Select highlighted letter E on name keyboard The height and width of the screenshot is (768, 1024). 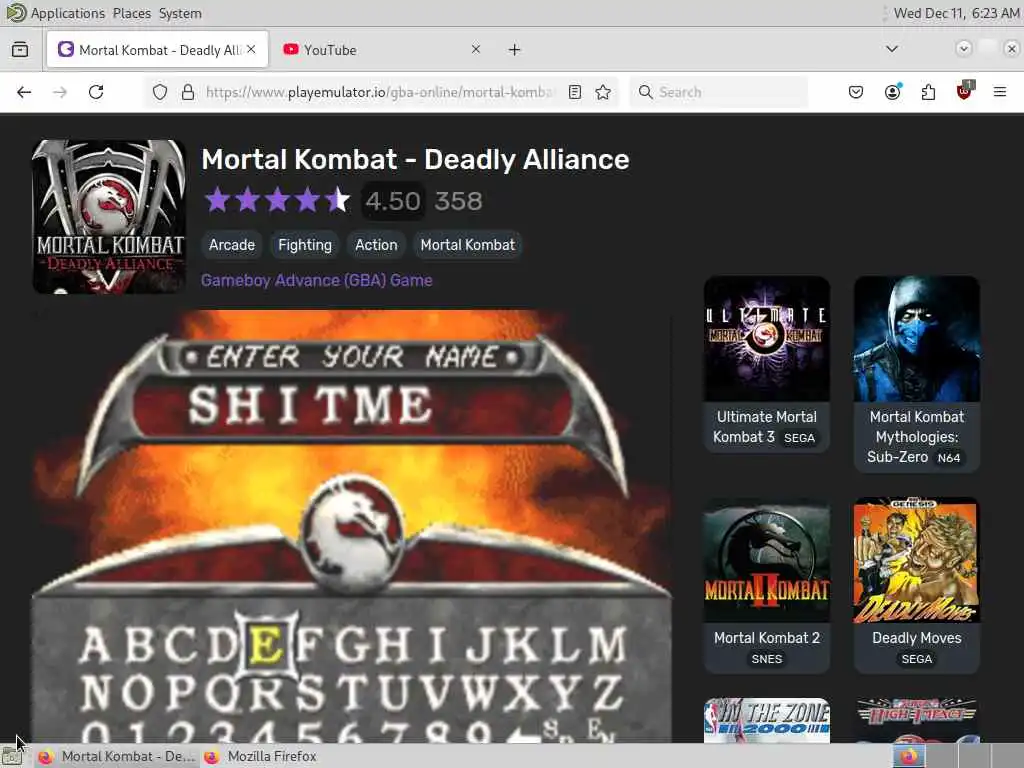pyautogui.click(x=265, y=645)
